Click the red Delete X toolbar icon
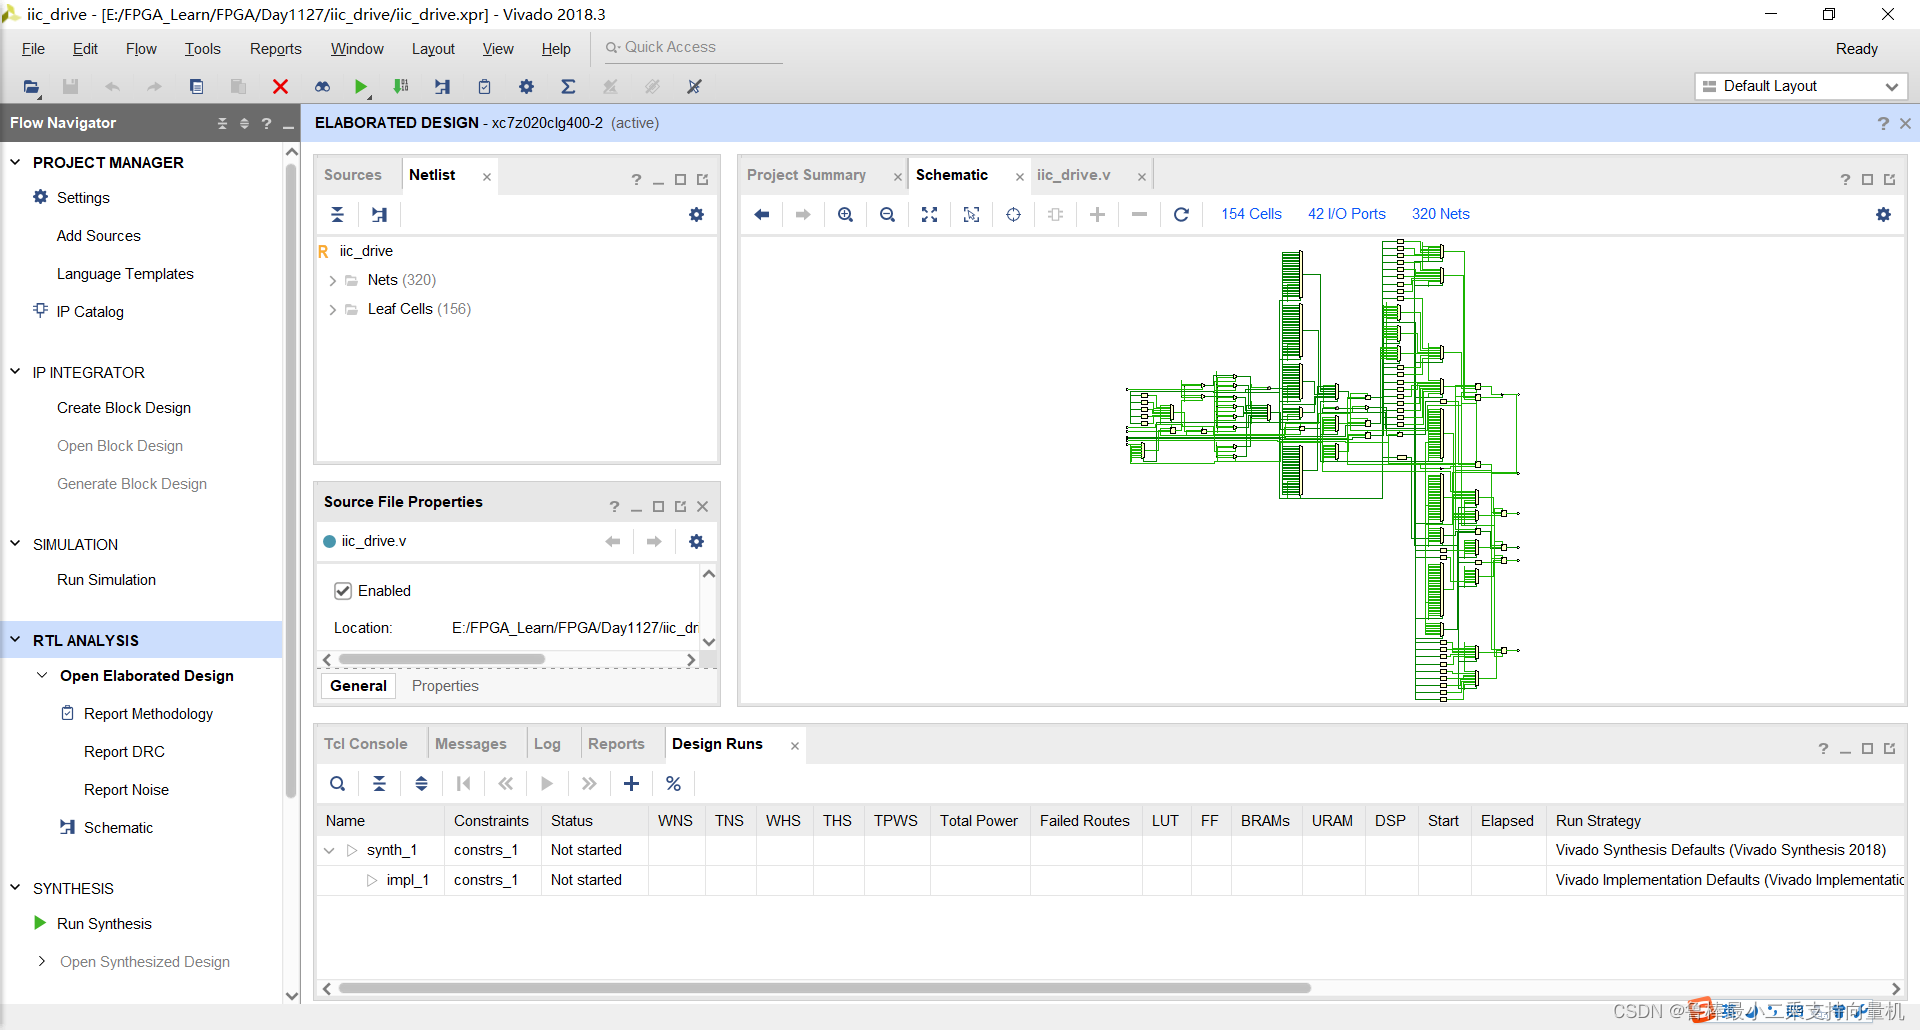Viewport: 1920px width, 1030px height. click(280, 87)
